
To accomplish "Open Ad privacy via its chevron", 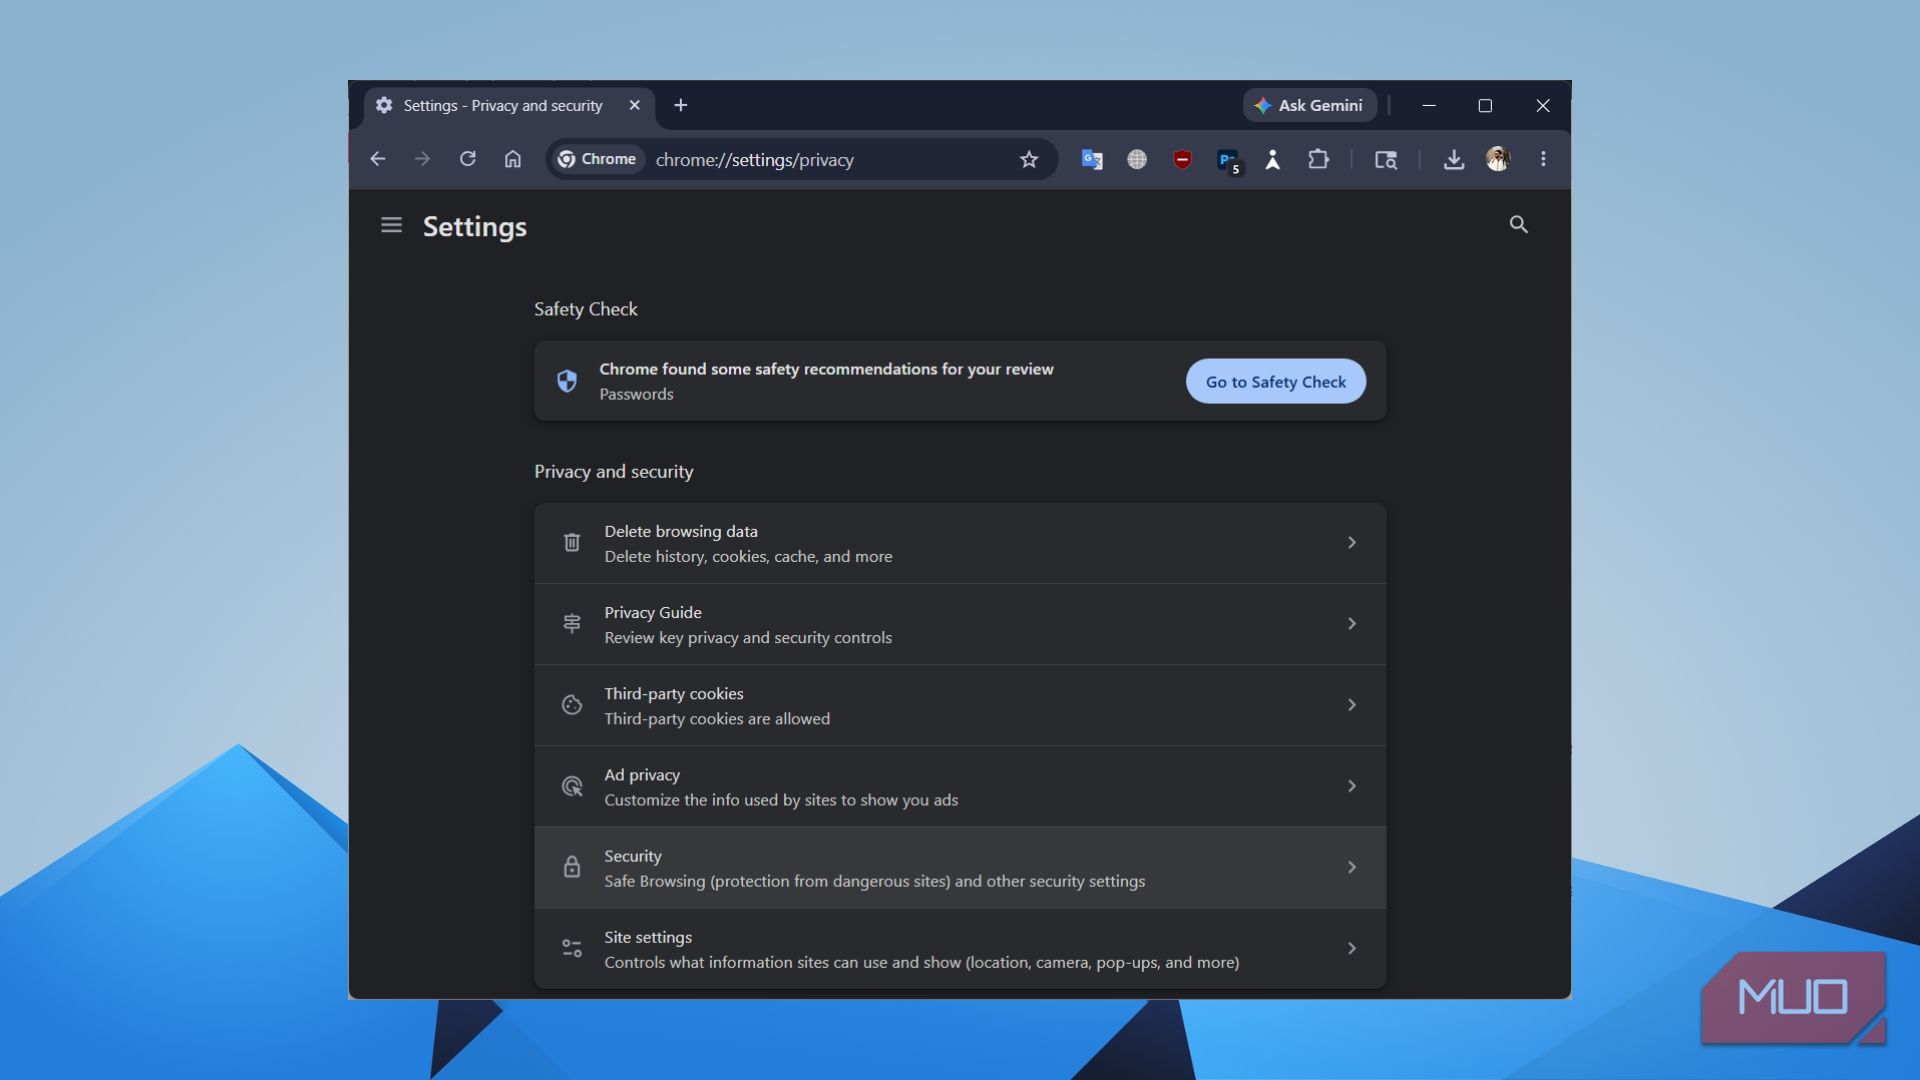I will 1351,786.
